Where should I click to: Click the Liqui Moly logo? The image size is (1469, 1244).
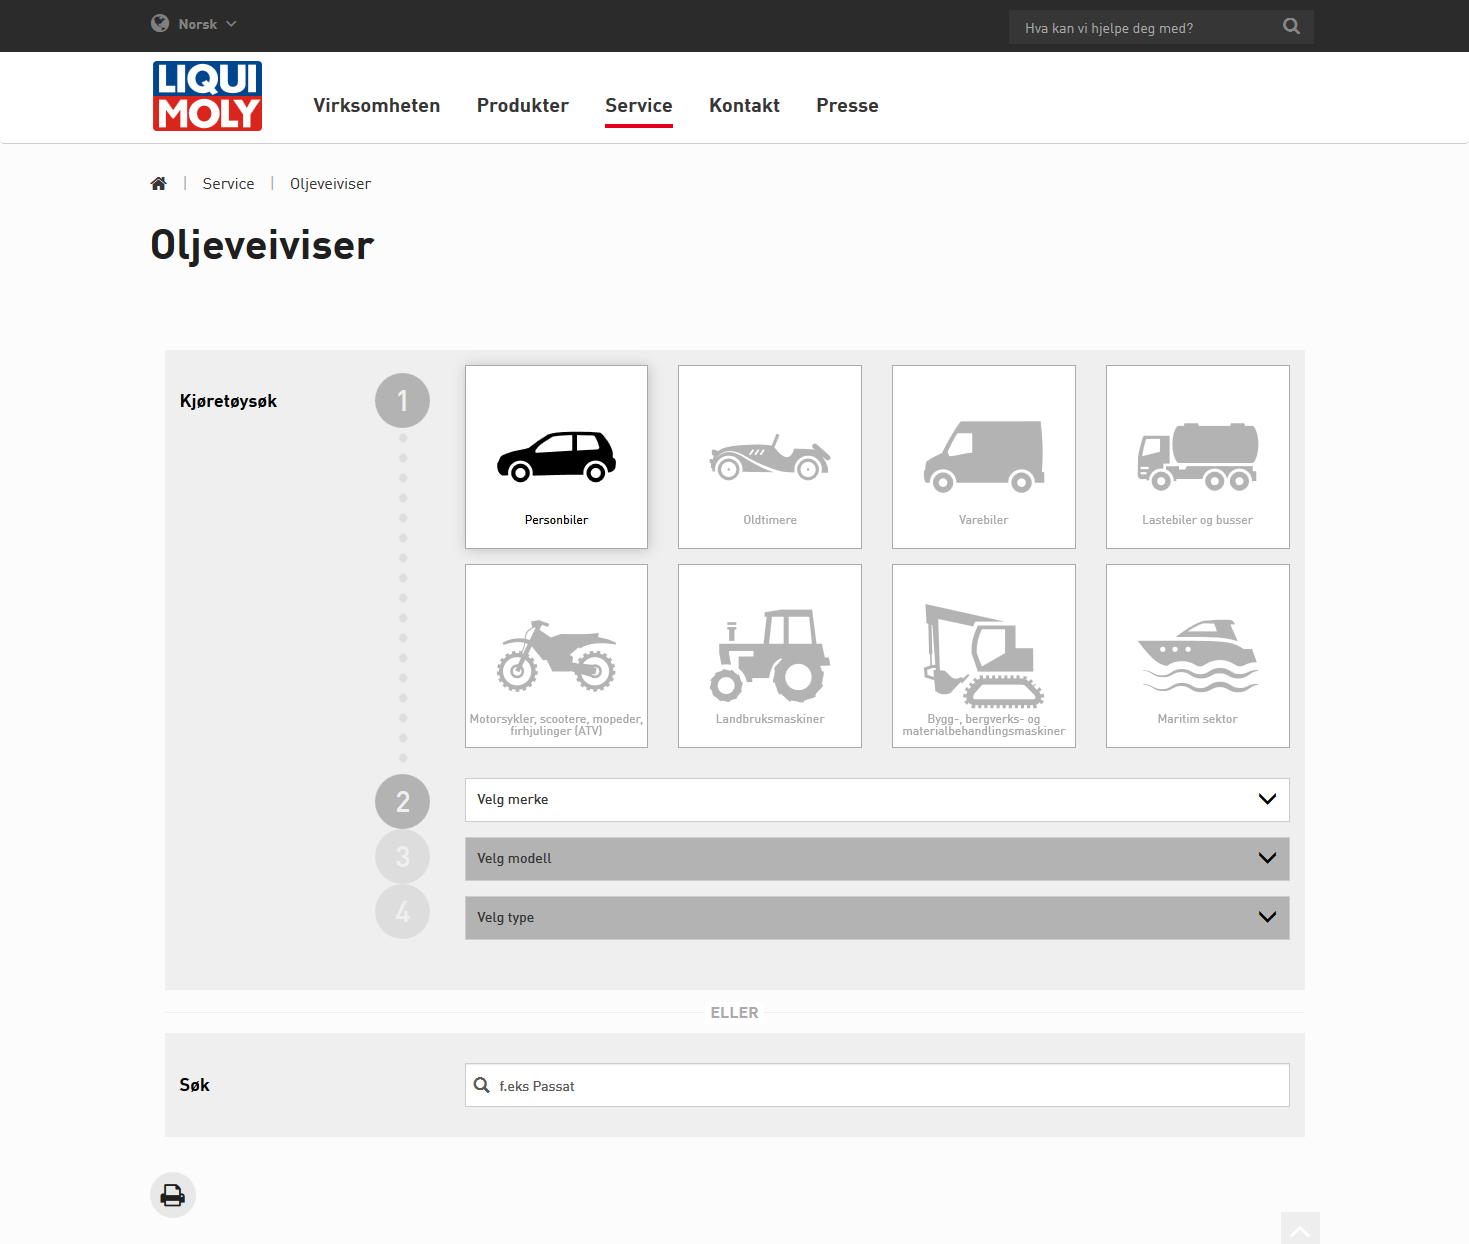(207, 96)
